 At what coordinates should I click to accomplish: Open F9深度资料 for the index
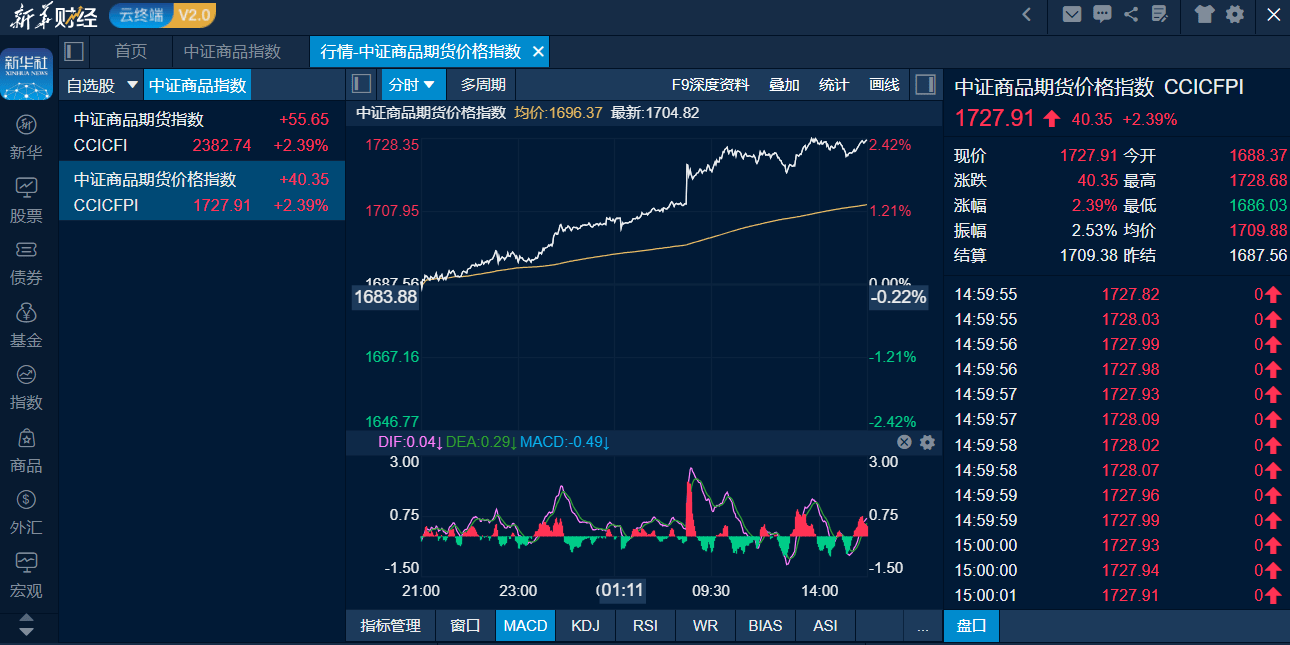click(x=712, y=84)
